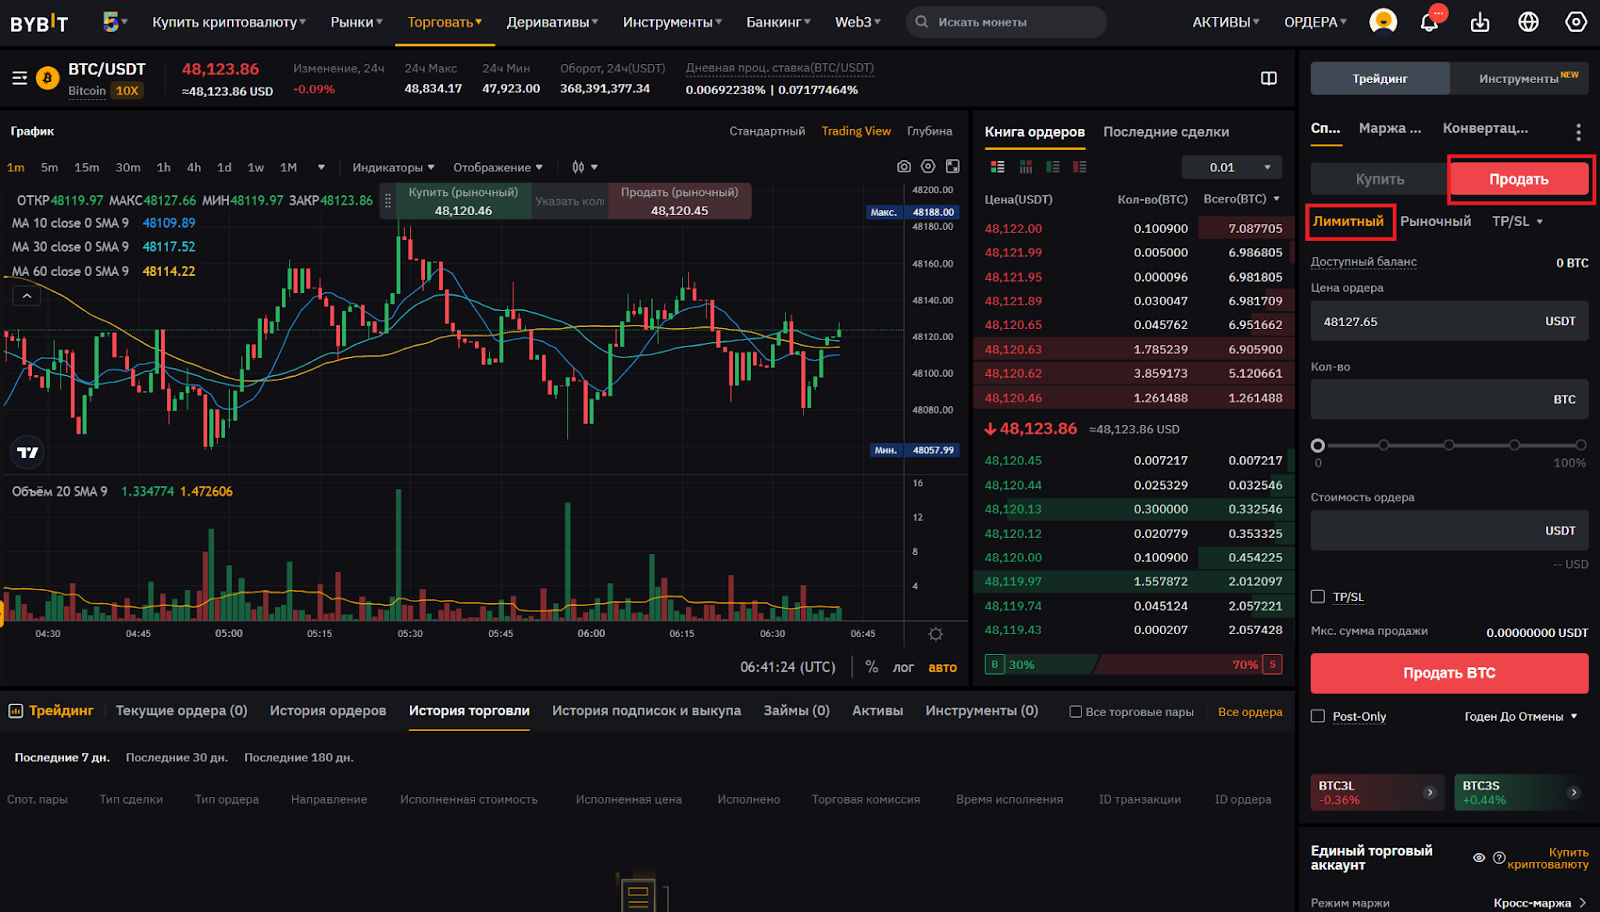The height and width of the screenshot is (912, 1600).
Task: Switch the chart to Standard view
Action: click(x=767, y=131)
